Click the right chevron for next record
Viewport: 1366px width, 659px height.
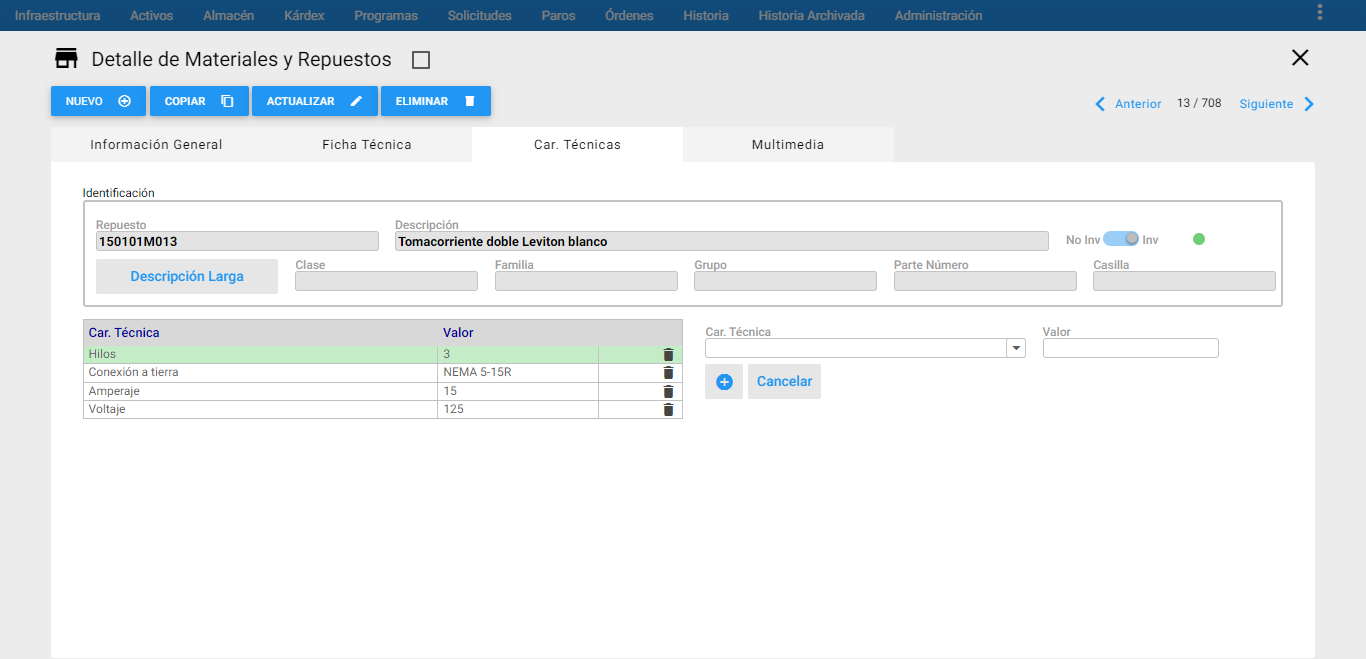click(1309, 104)
